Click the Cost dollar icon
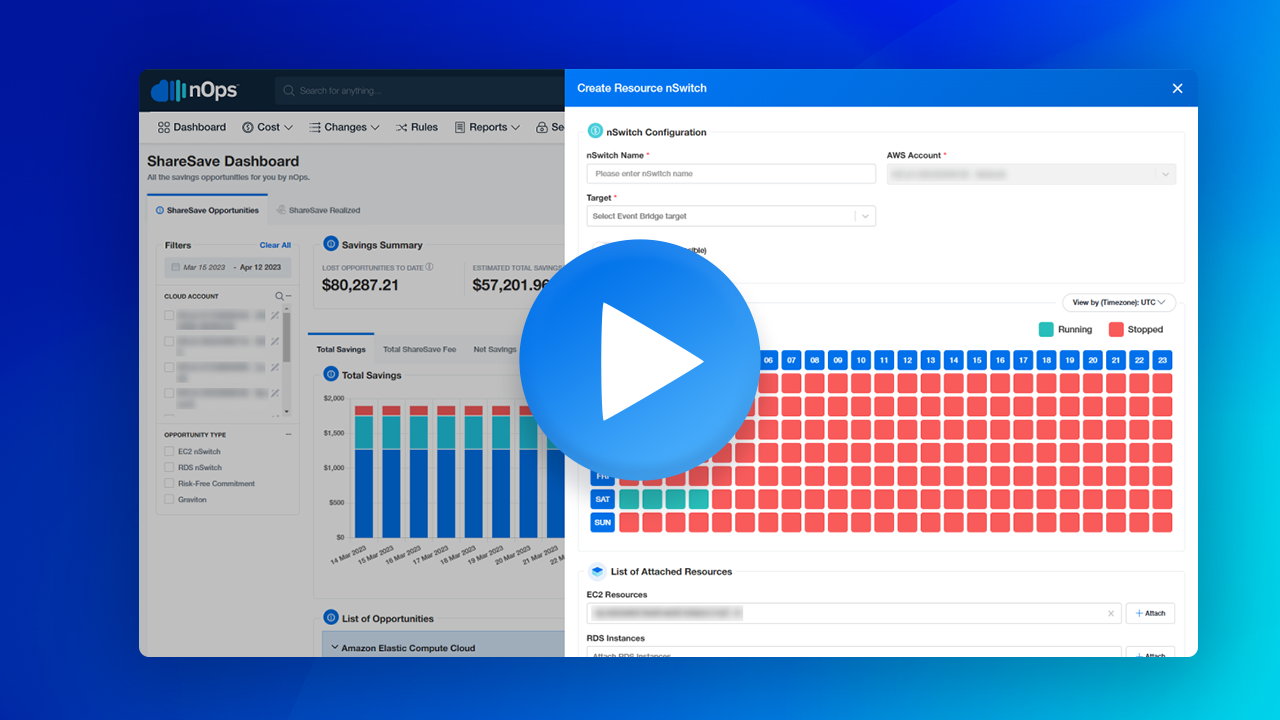 248,127
